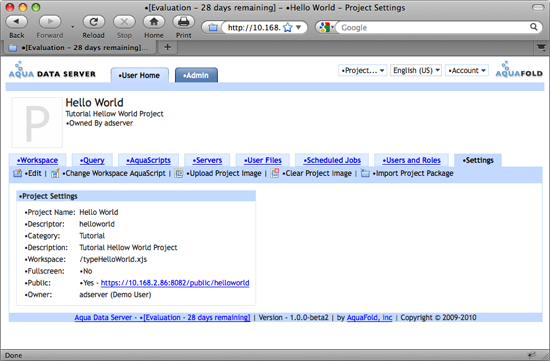Image resolution: width=550 pixels, height=361 pixels.
Task: Bookmark page with the star icon
Action: (288, 27)
